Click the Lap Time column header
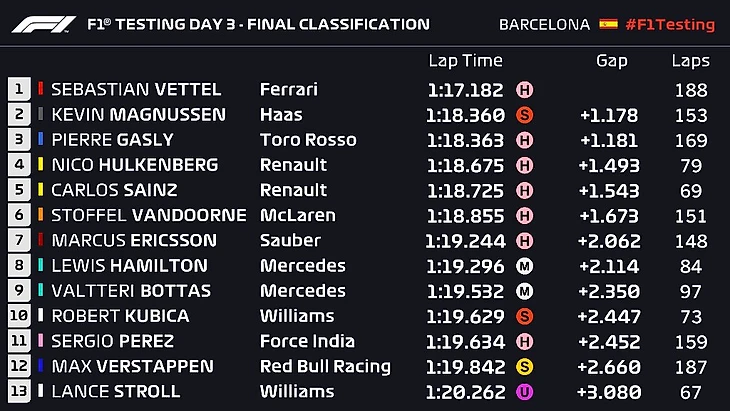The height and width of the screenshot is (411, 730). click(x=465, y=61)
